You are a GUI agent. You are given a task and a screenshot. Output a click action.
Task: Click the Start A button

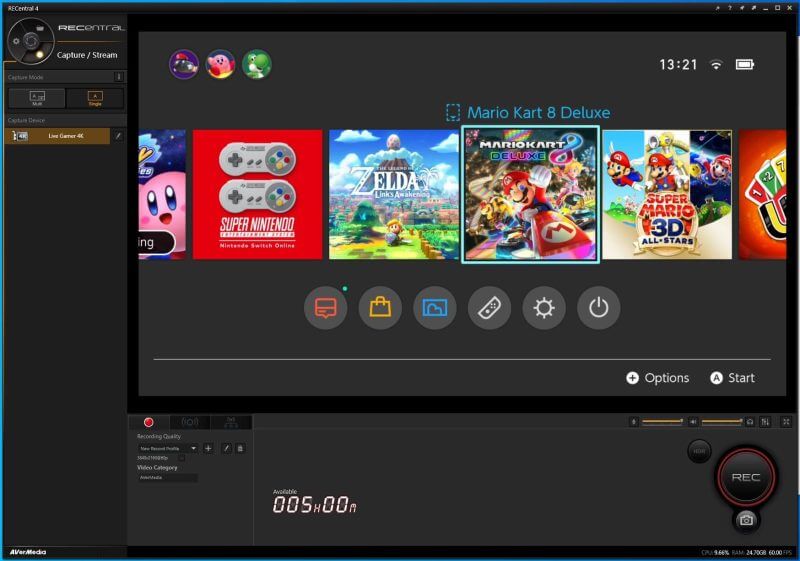732,378
